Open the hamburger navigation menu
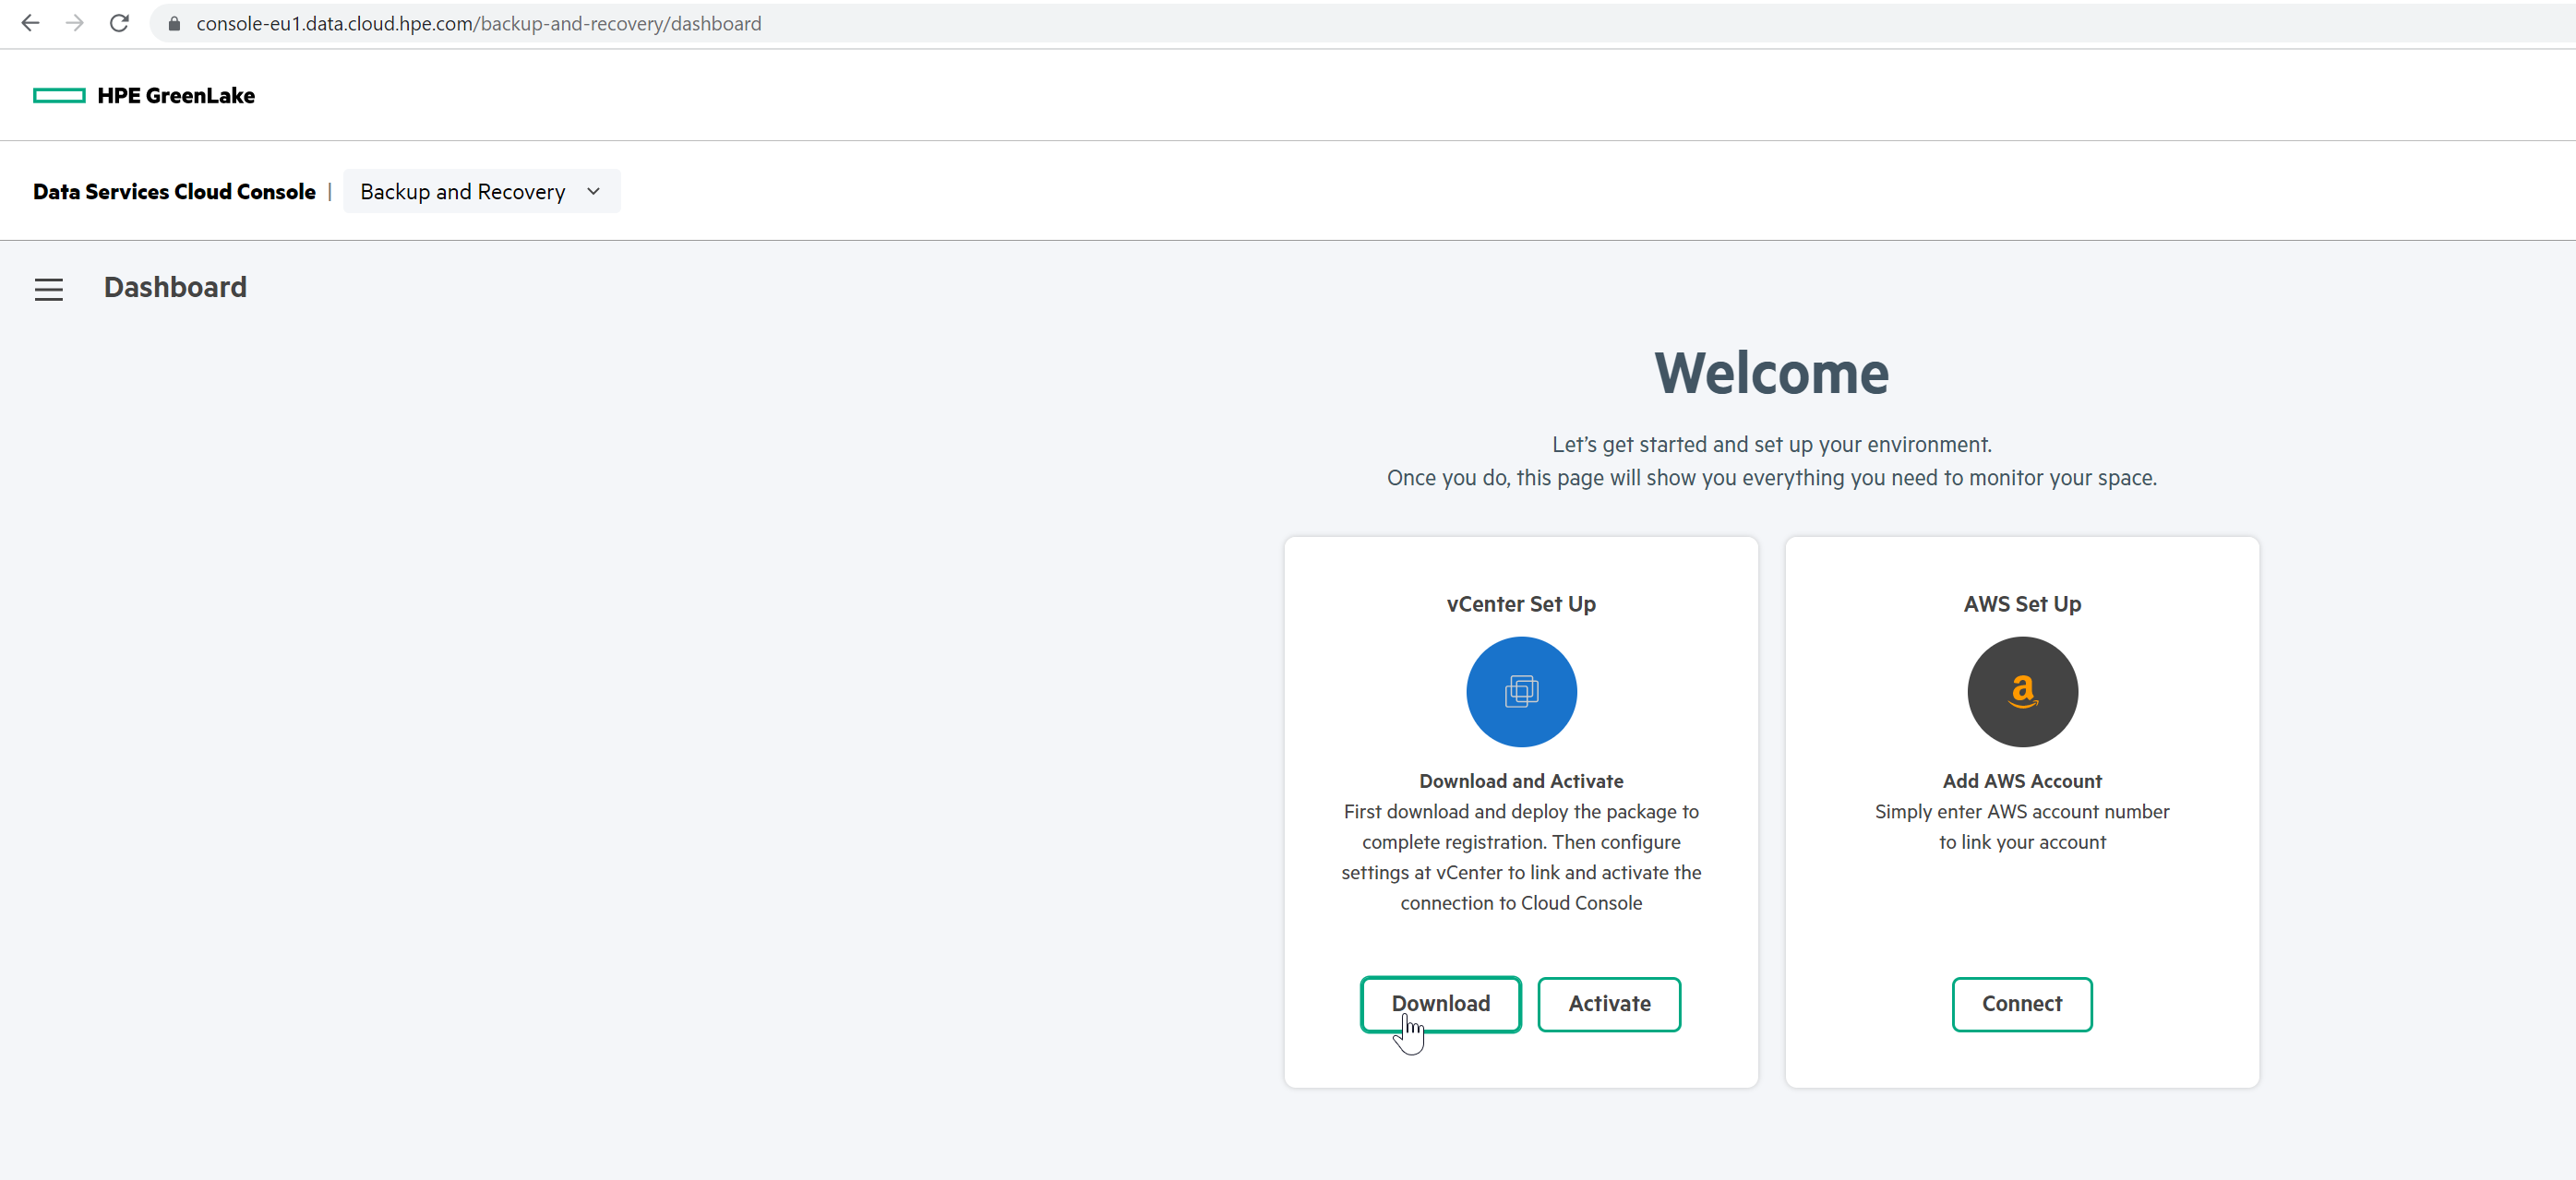Image resolution: width=2576 pixels, height=1180 pixels. coord(49,290)
